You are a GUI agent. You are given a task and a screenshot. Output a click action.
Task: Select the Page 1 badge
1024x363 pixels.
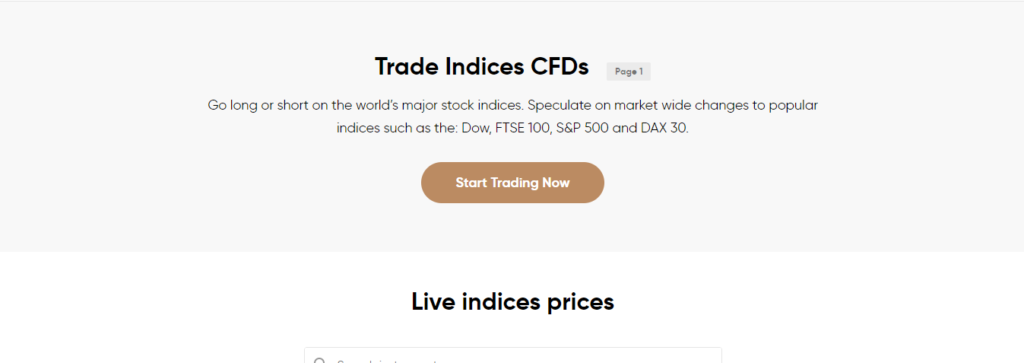pyautogui.click(x=628, y=72)
